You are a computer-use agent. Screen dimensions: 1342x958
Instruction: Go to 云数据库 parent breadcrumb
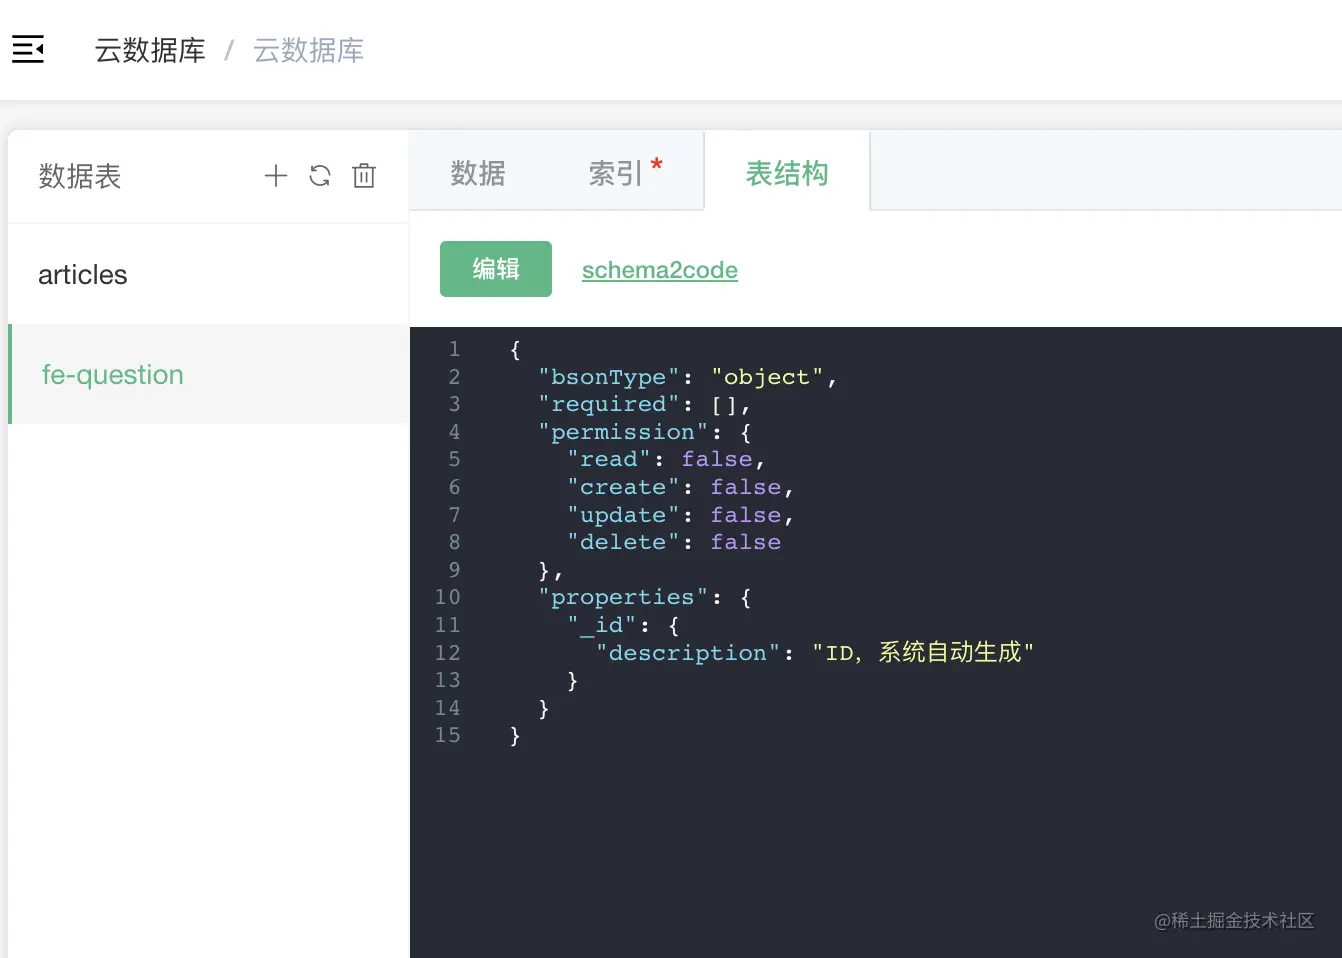[x=150, y=50]
